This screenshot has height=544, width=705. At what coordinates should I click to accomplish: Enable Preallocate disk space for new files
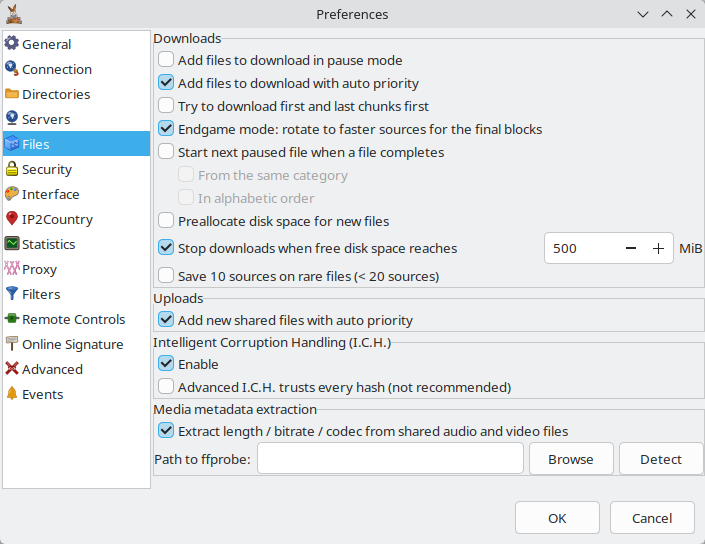pos(166,220)
